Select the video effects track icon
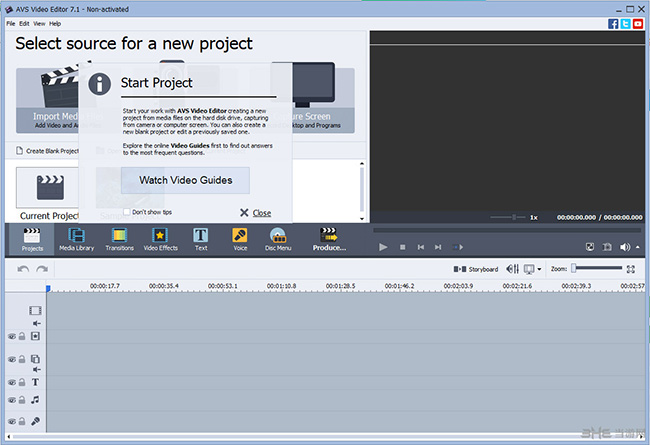Viewport: 650px width, 445px height. click(x=35, y=336)
